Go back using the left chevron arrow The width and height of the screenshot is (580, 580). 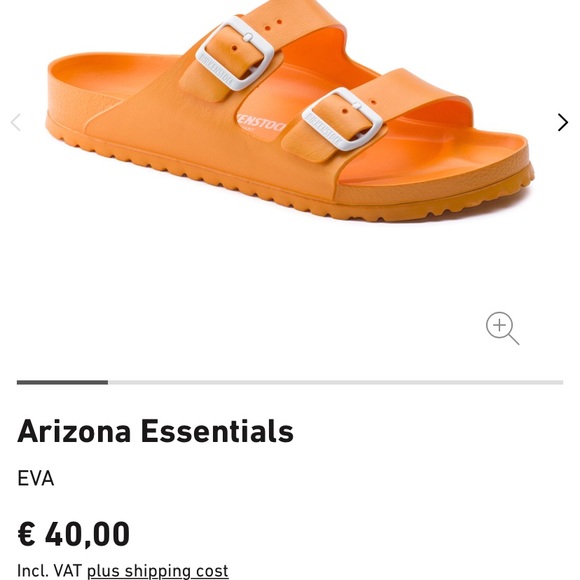16,122
